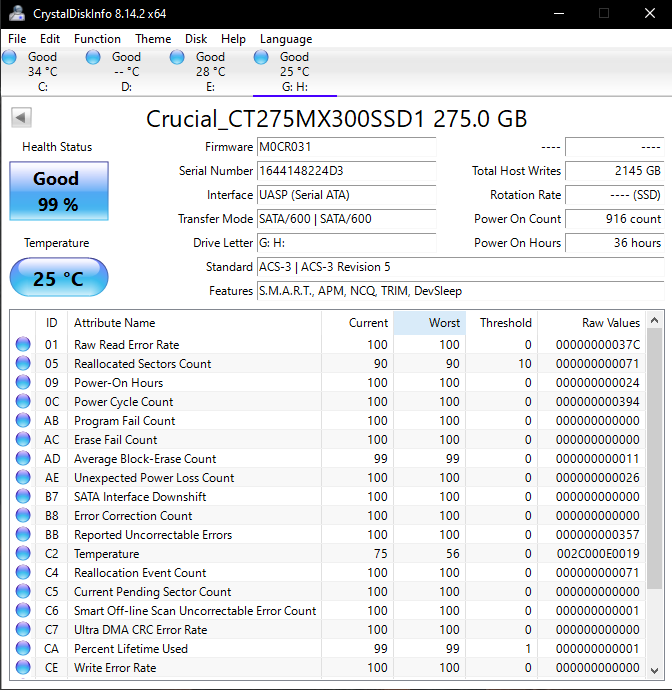Click the status icon for Temperature attribute row

(x=23, y=553)
